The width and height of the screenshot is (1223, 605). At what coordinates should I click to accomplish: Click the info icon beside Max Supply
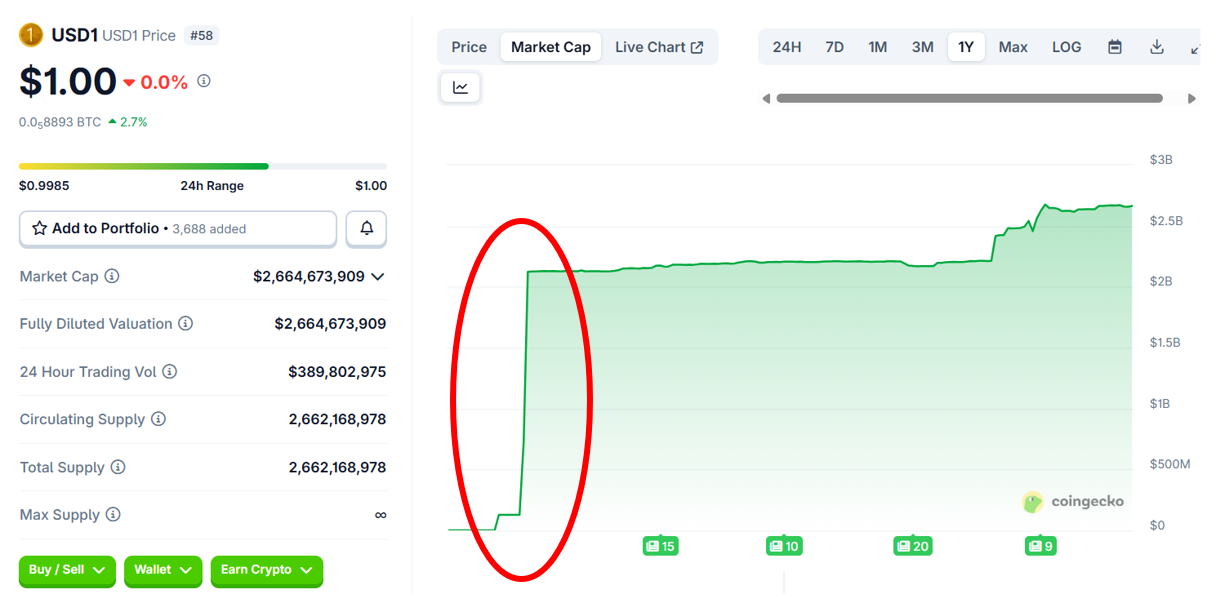pyautogui.click(x=113, y=515)
